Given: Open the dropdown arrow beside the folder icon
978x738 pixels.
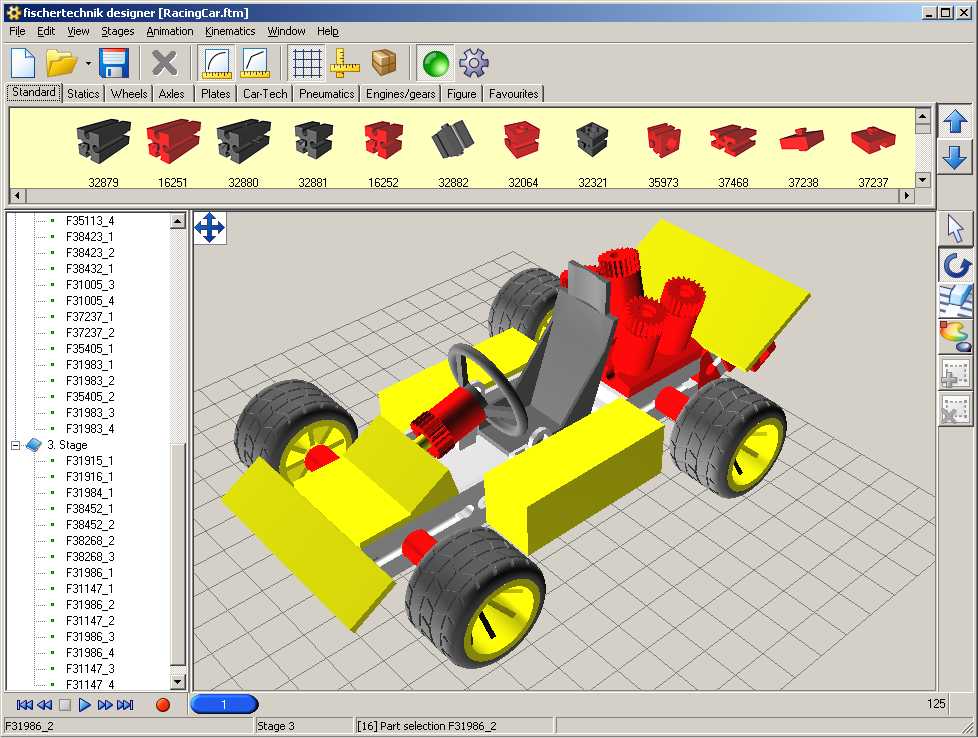Looking at the screenshot, I should click(x=88, y=64).
